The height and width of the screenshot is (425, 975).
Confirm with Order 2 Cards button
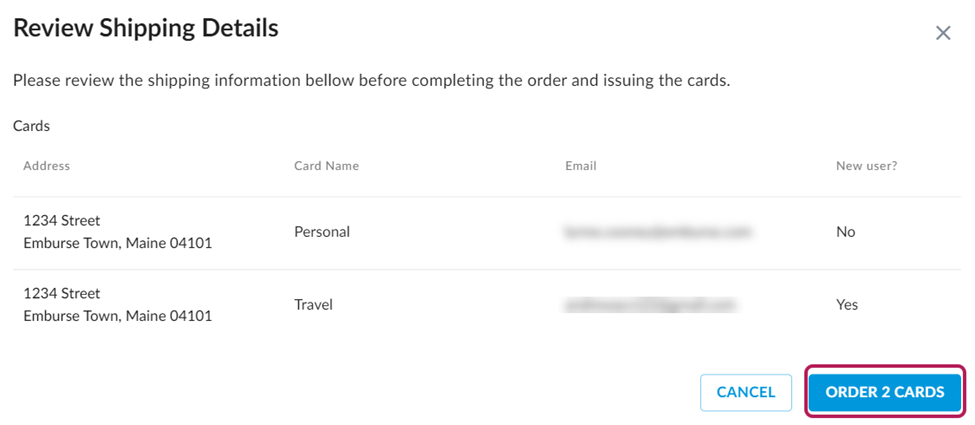point(884,392)
